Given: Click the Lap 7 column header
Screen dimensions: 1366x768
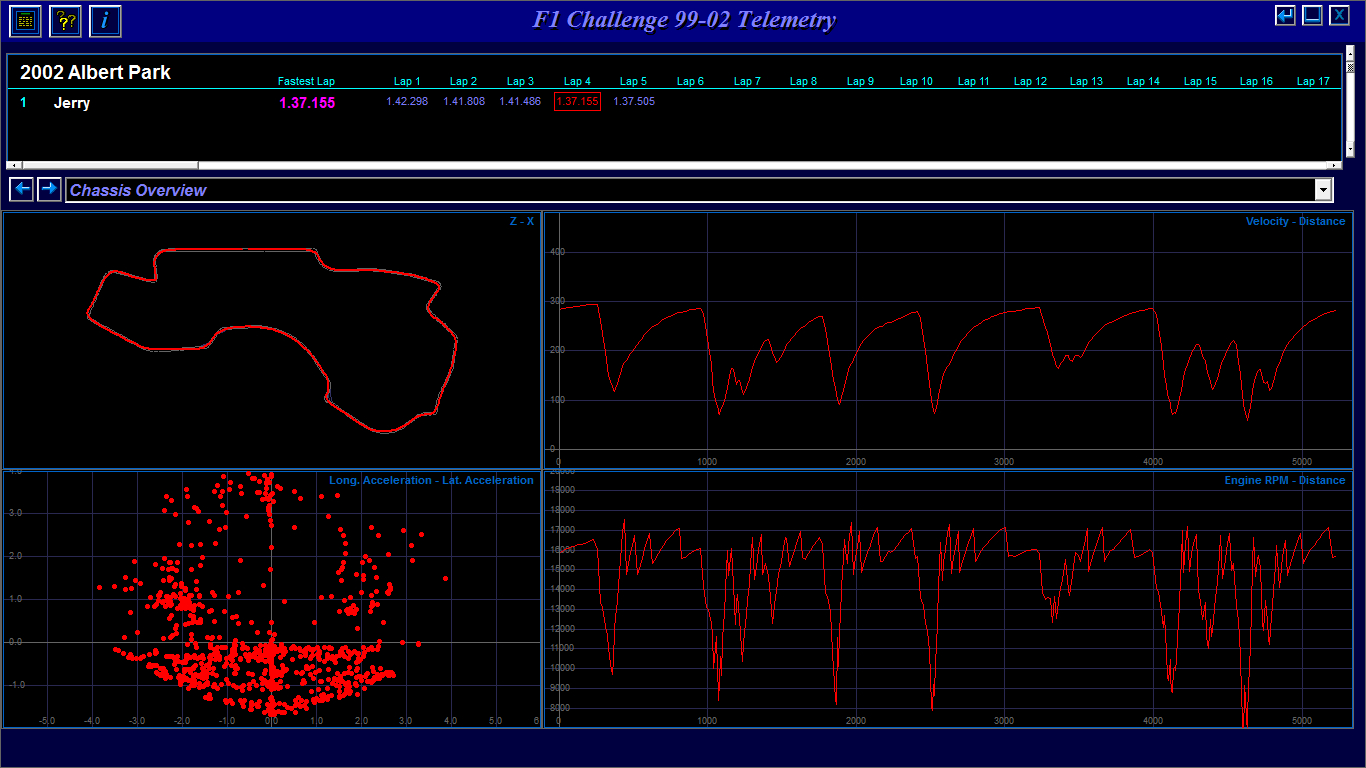Looking at the screenshot, I should coord(747,82).
